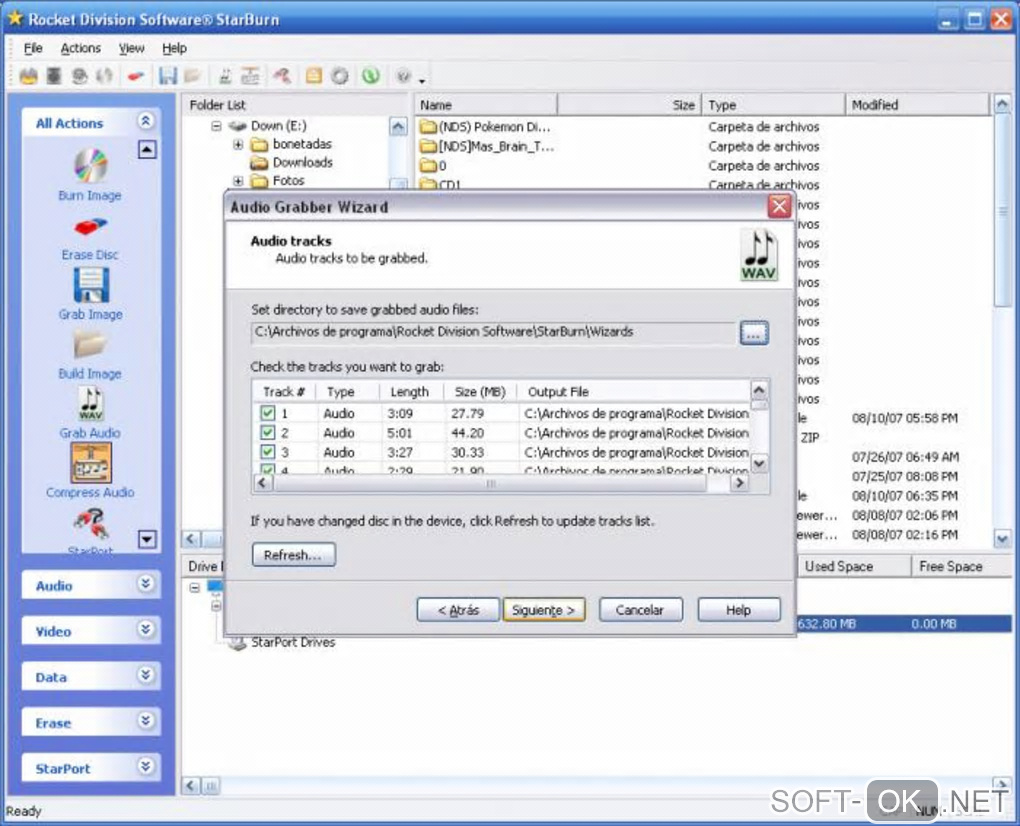
Task: Collapse the Down (E:) tree node
Action: [x=216, y=126]
